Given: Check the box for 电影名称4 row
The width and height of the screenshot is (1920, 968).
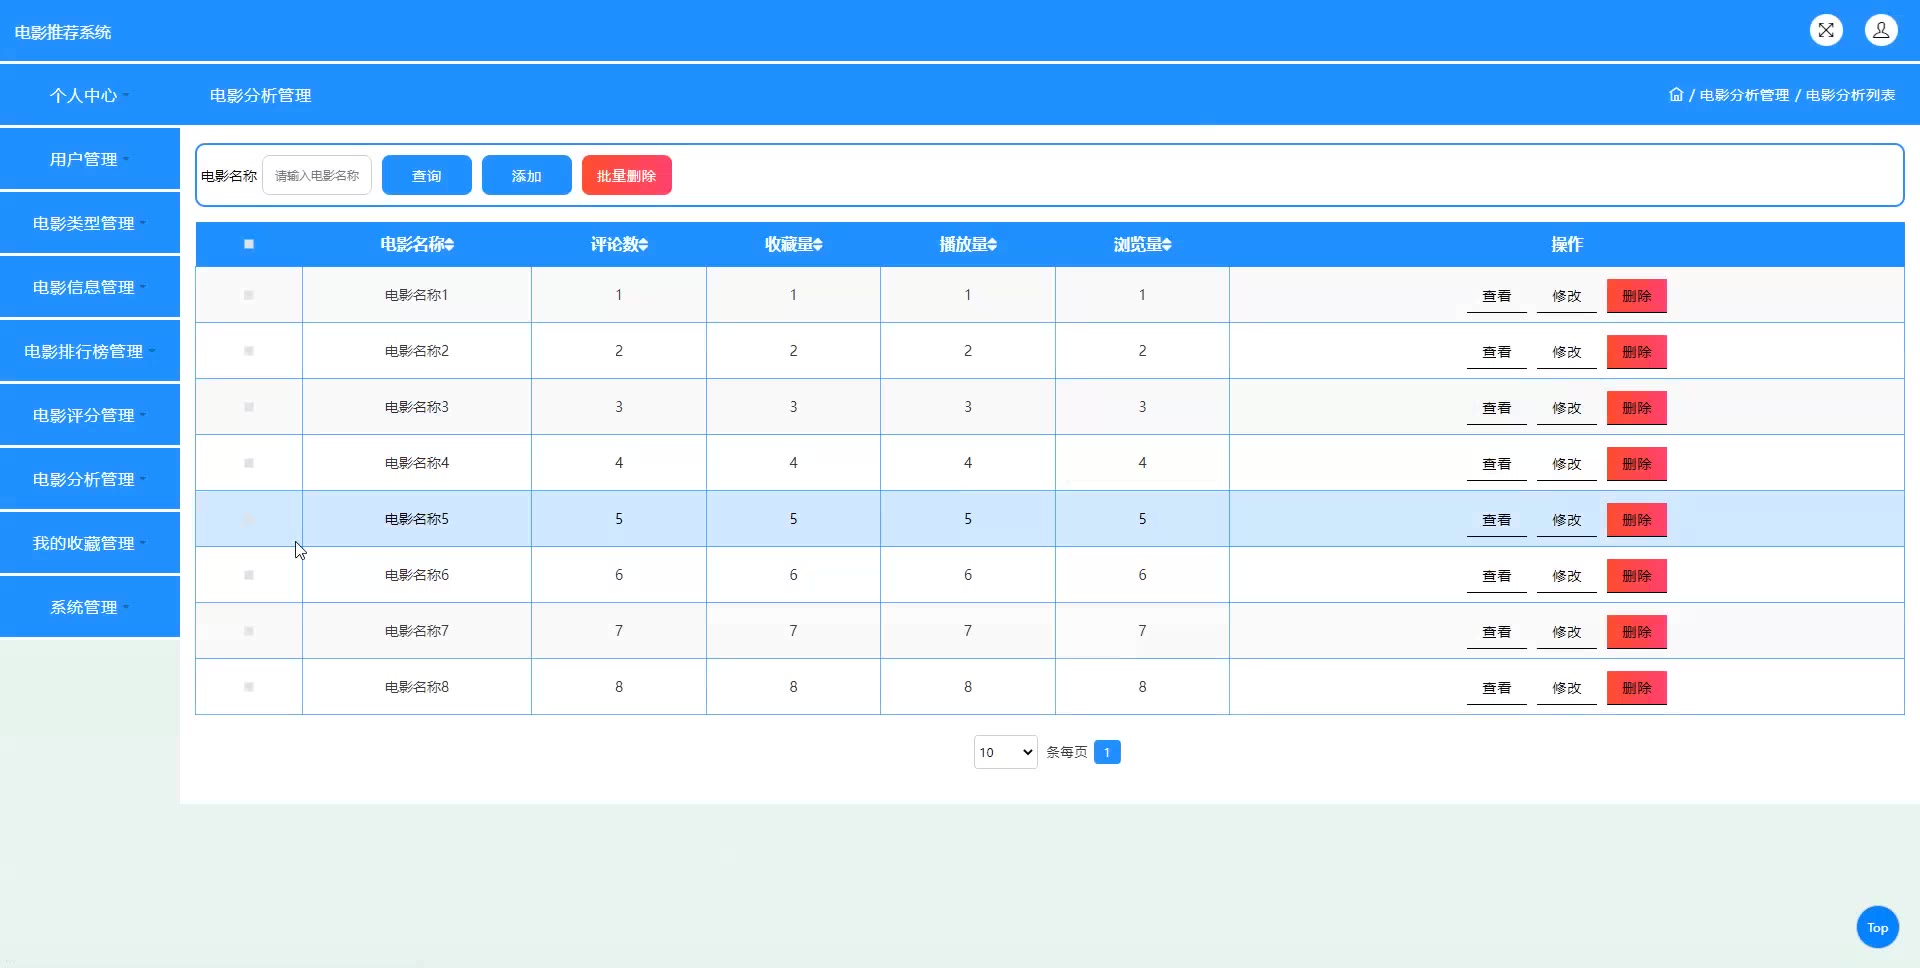Looking at the screenshot, I should click(249, 463).
